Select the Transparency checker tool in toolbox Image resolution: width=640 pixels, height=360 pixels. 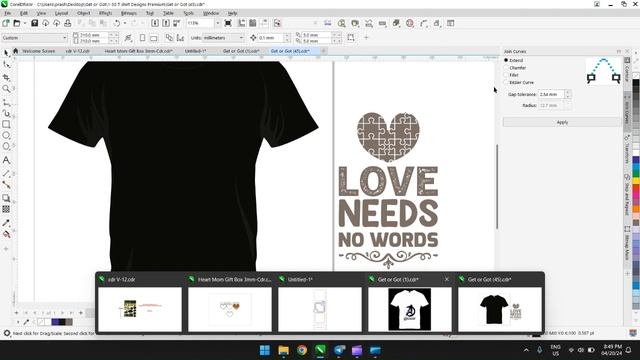pos(6,209)
